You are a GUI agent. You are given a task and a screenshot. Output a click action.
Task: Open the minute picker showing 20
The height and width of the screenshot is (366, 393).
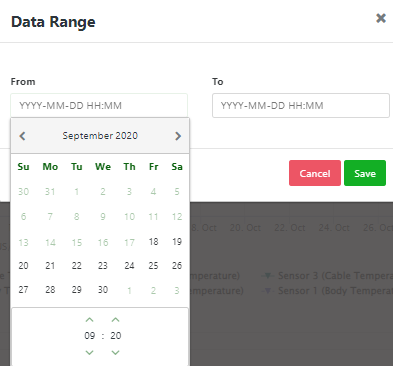pos(116,336)
